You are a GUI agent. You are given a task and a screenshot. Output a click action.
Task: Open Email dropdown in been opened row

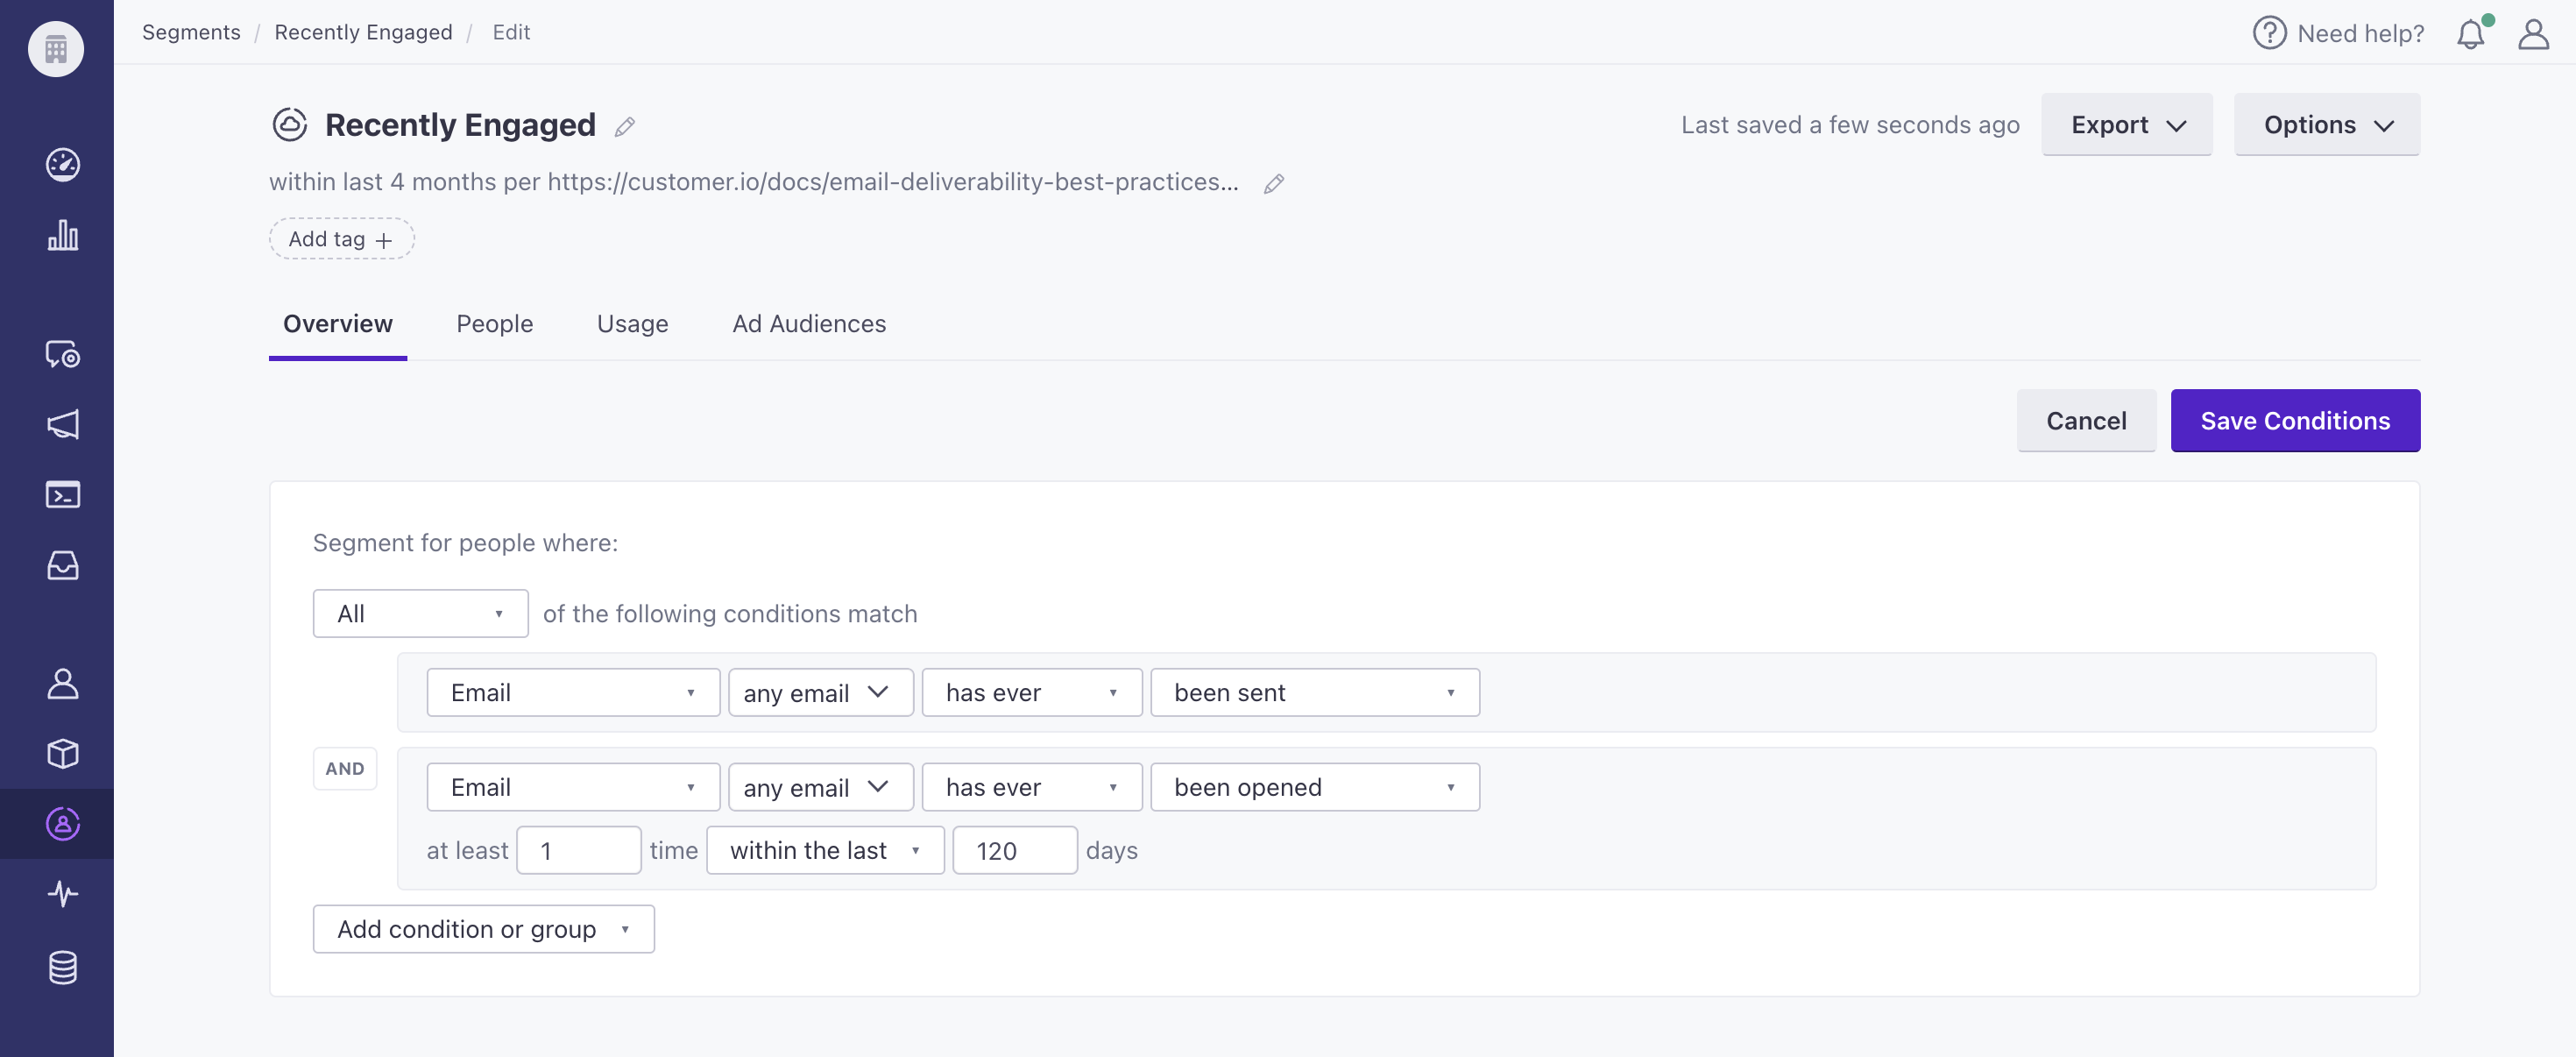(x=573, y=788)
